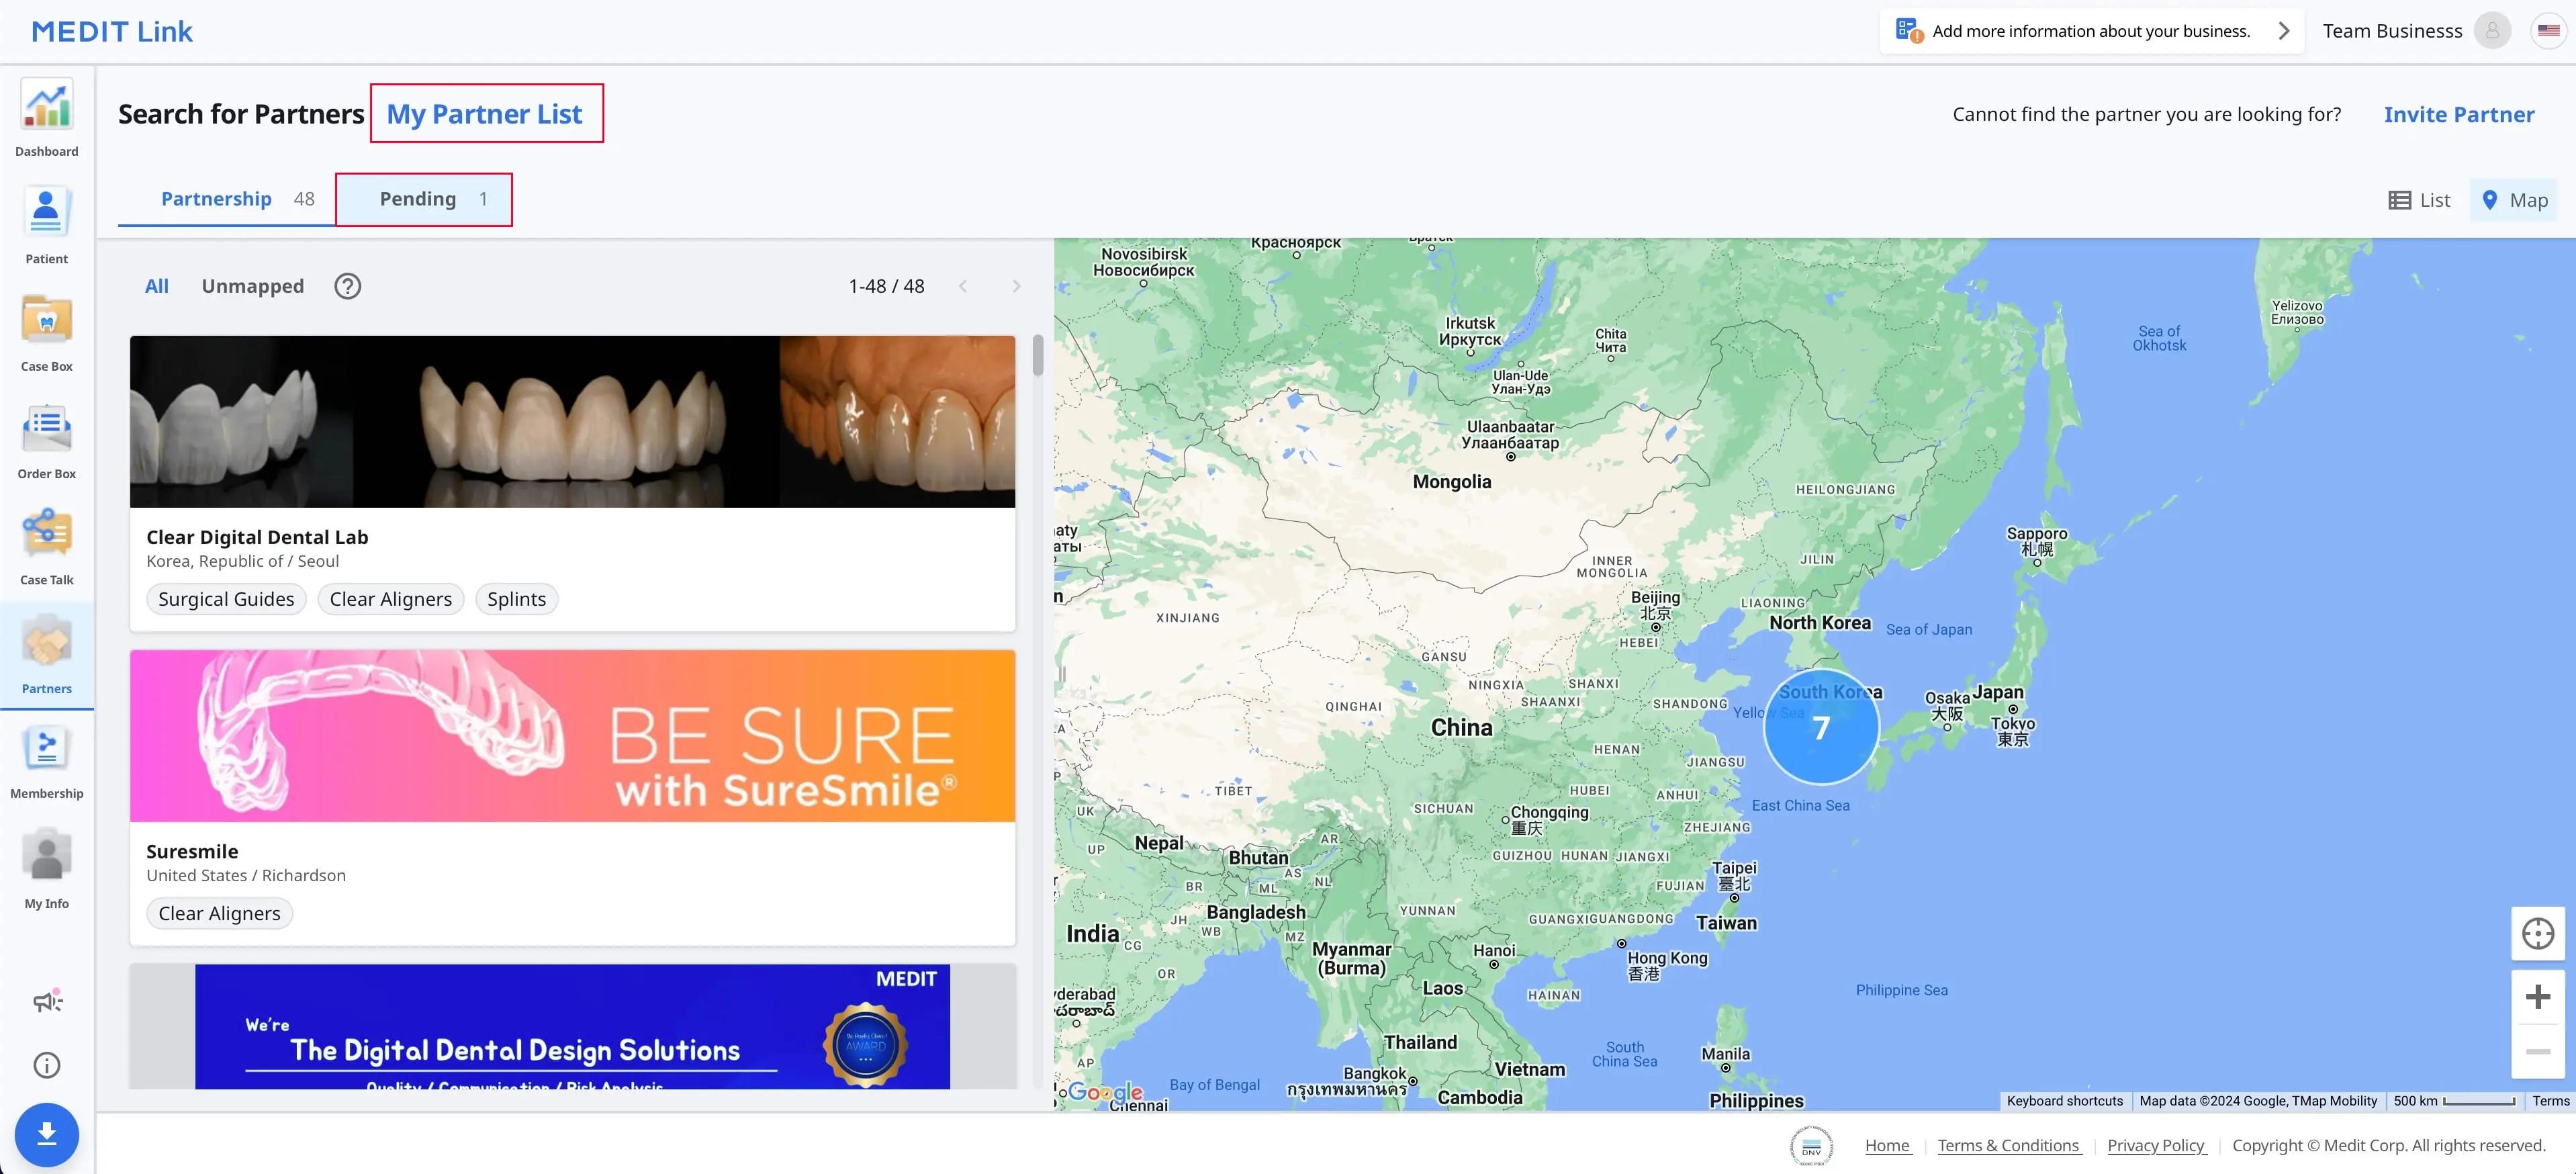Click the map my-location crosshair button
The image size is (2576, 1174).
2537,934
